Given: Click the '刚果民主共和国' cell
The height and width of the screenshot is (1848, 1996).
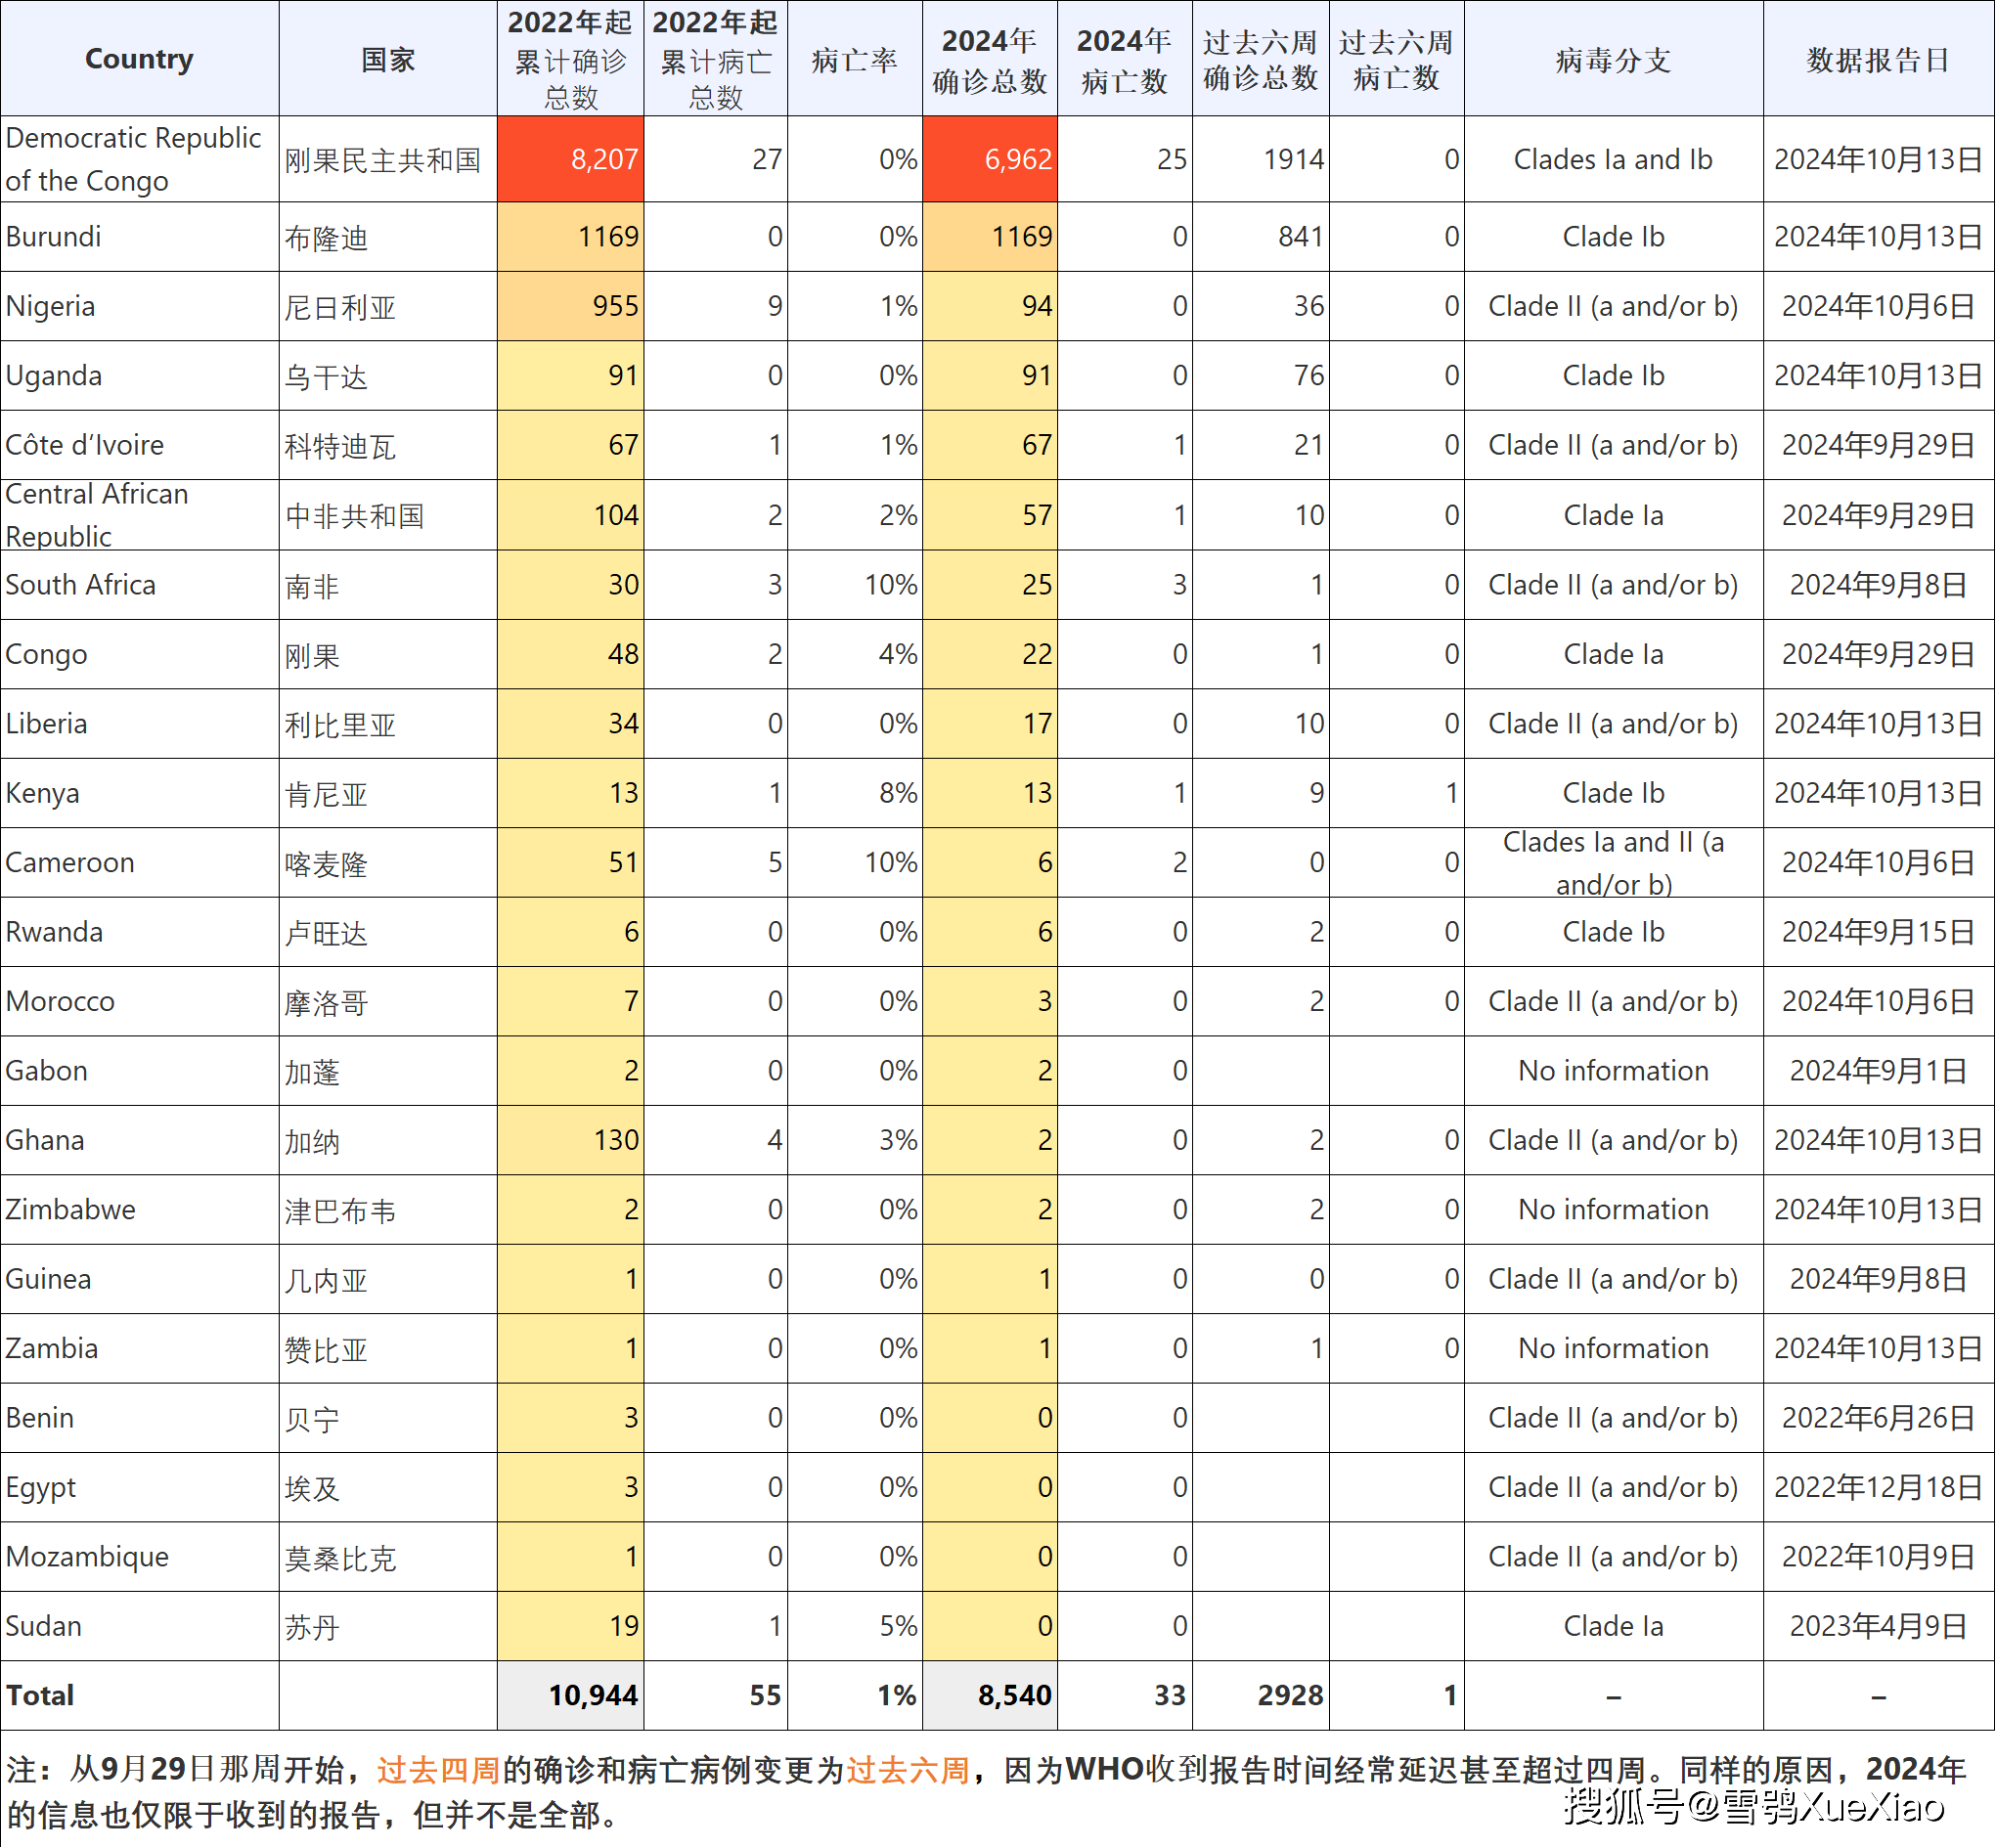Looking at the screenshot, I should coord(388,159).
